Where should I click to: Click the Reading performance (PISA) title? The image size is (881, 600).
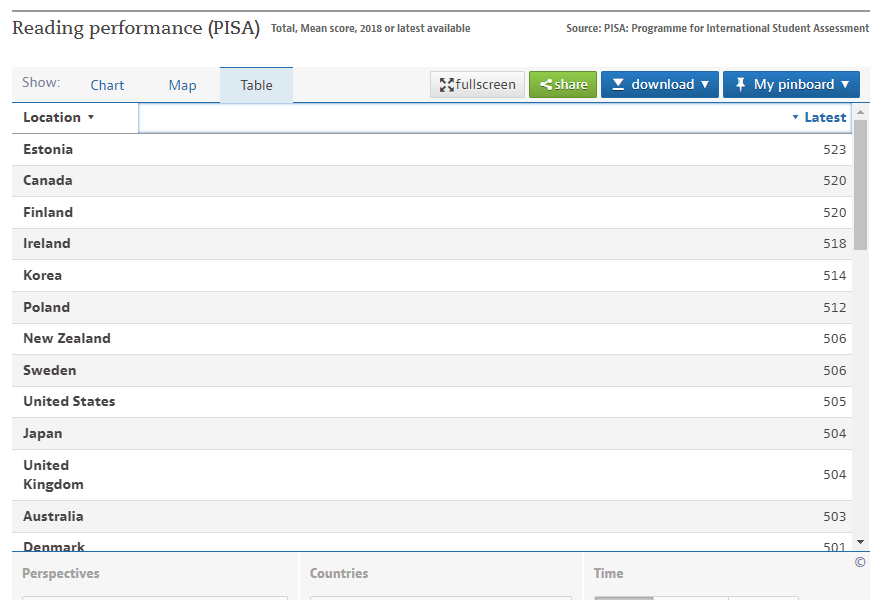(x=136, y=28)
